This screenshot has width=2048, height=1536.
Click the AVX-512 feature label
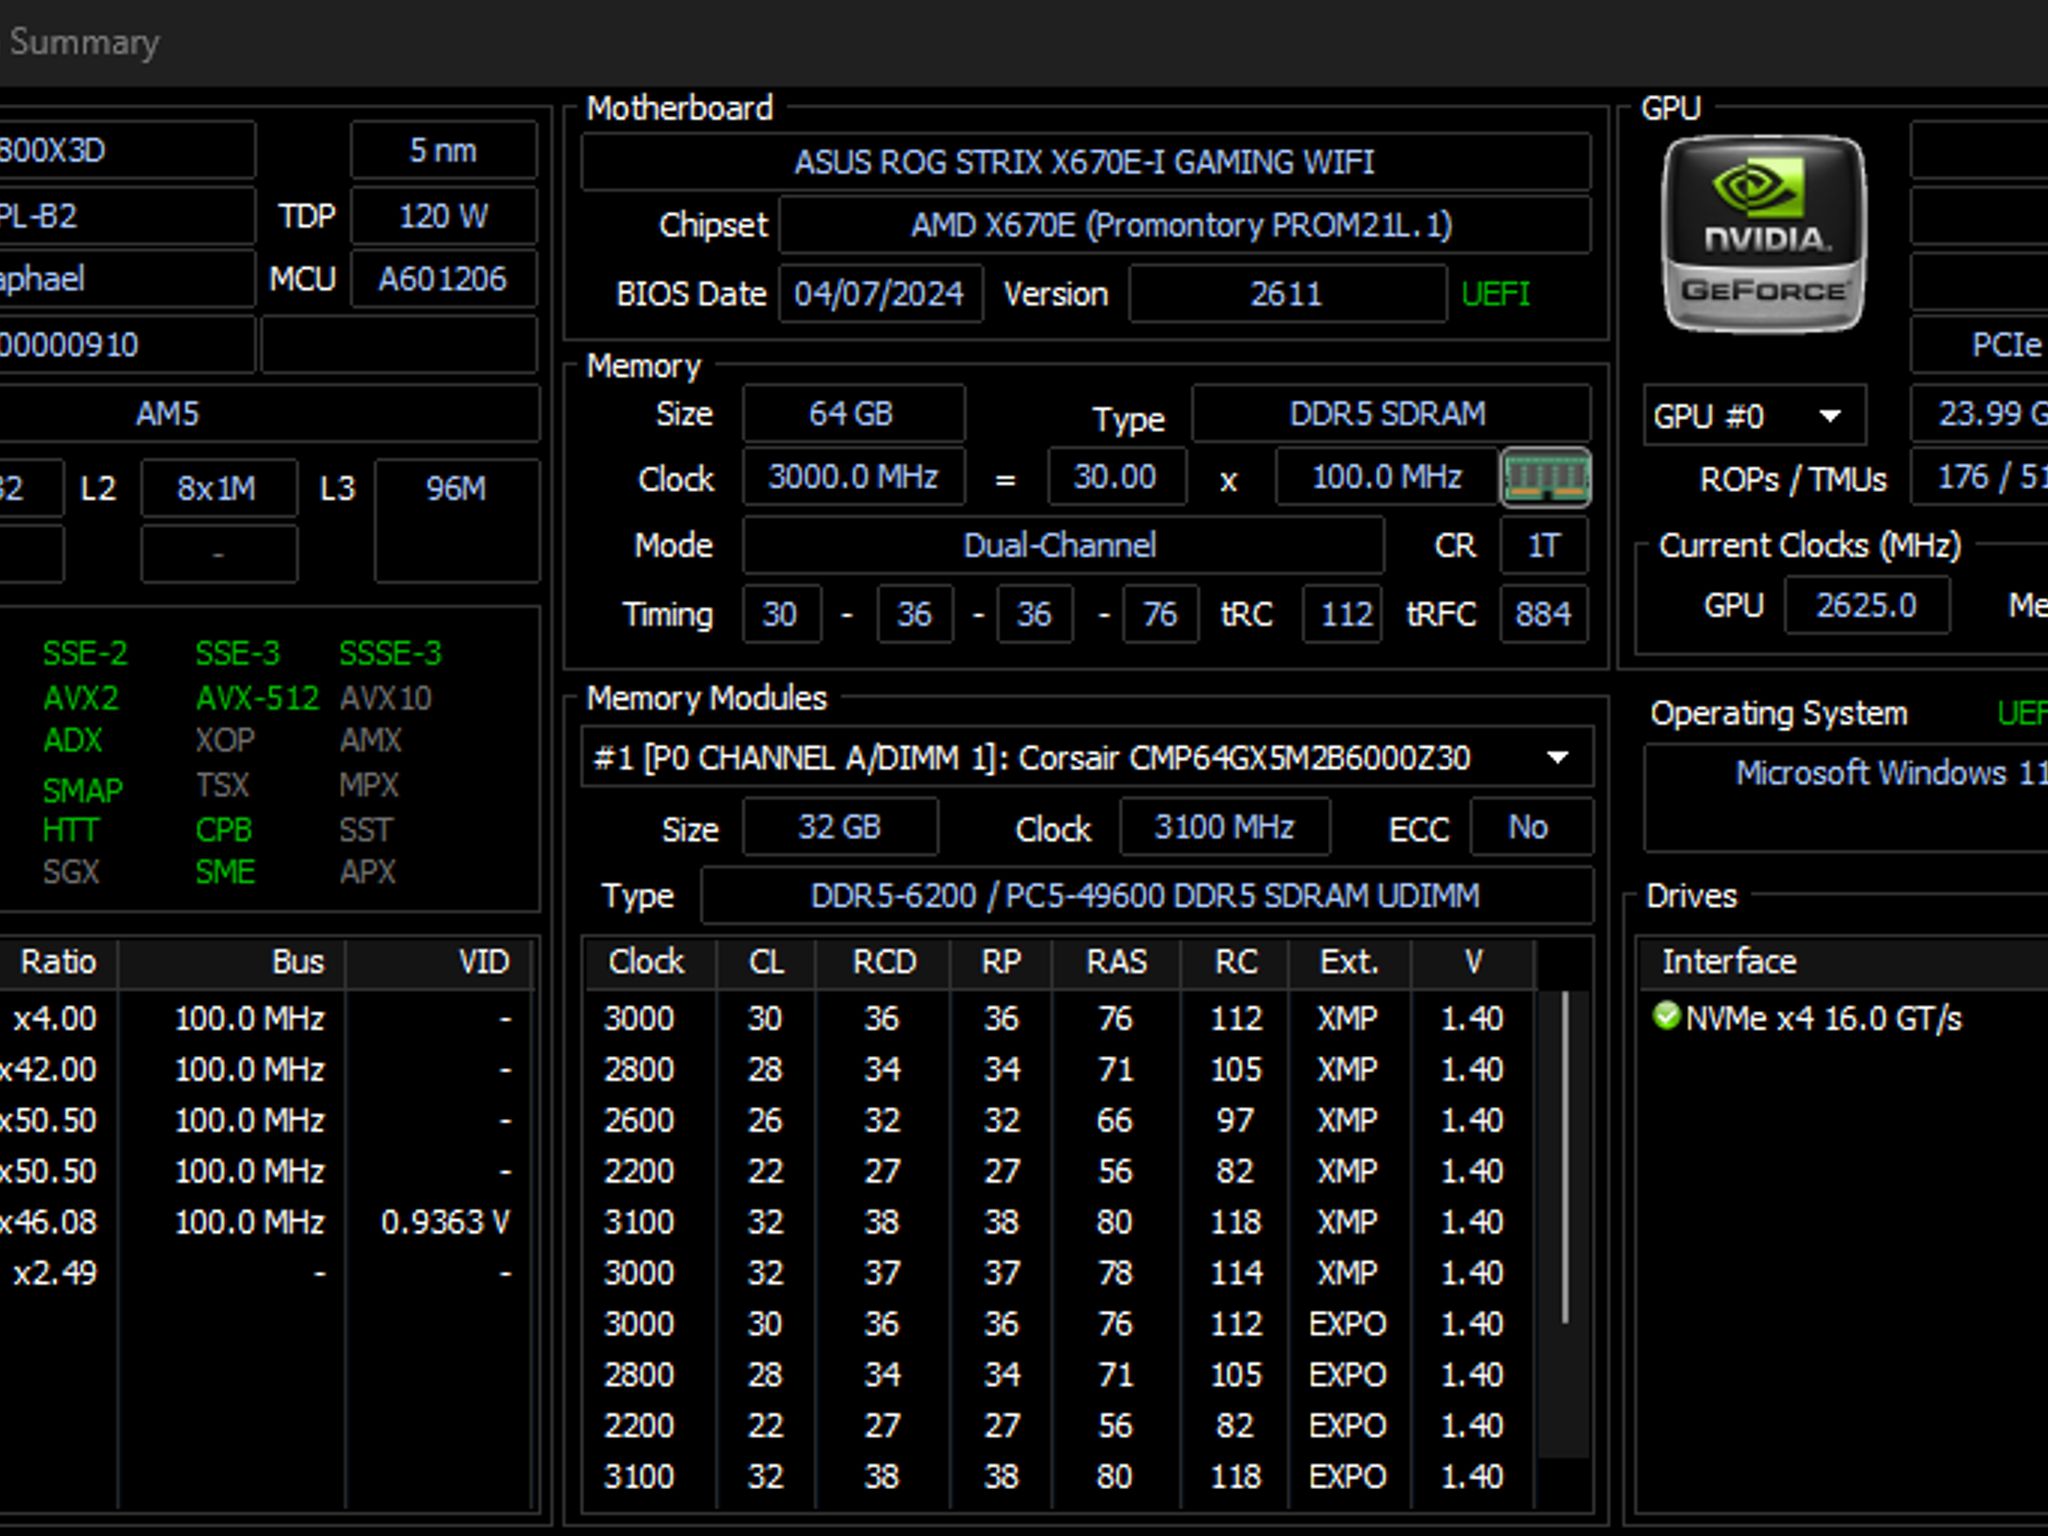pos(257,697)
